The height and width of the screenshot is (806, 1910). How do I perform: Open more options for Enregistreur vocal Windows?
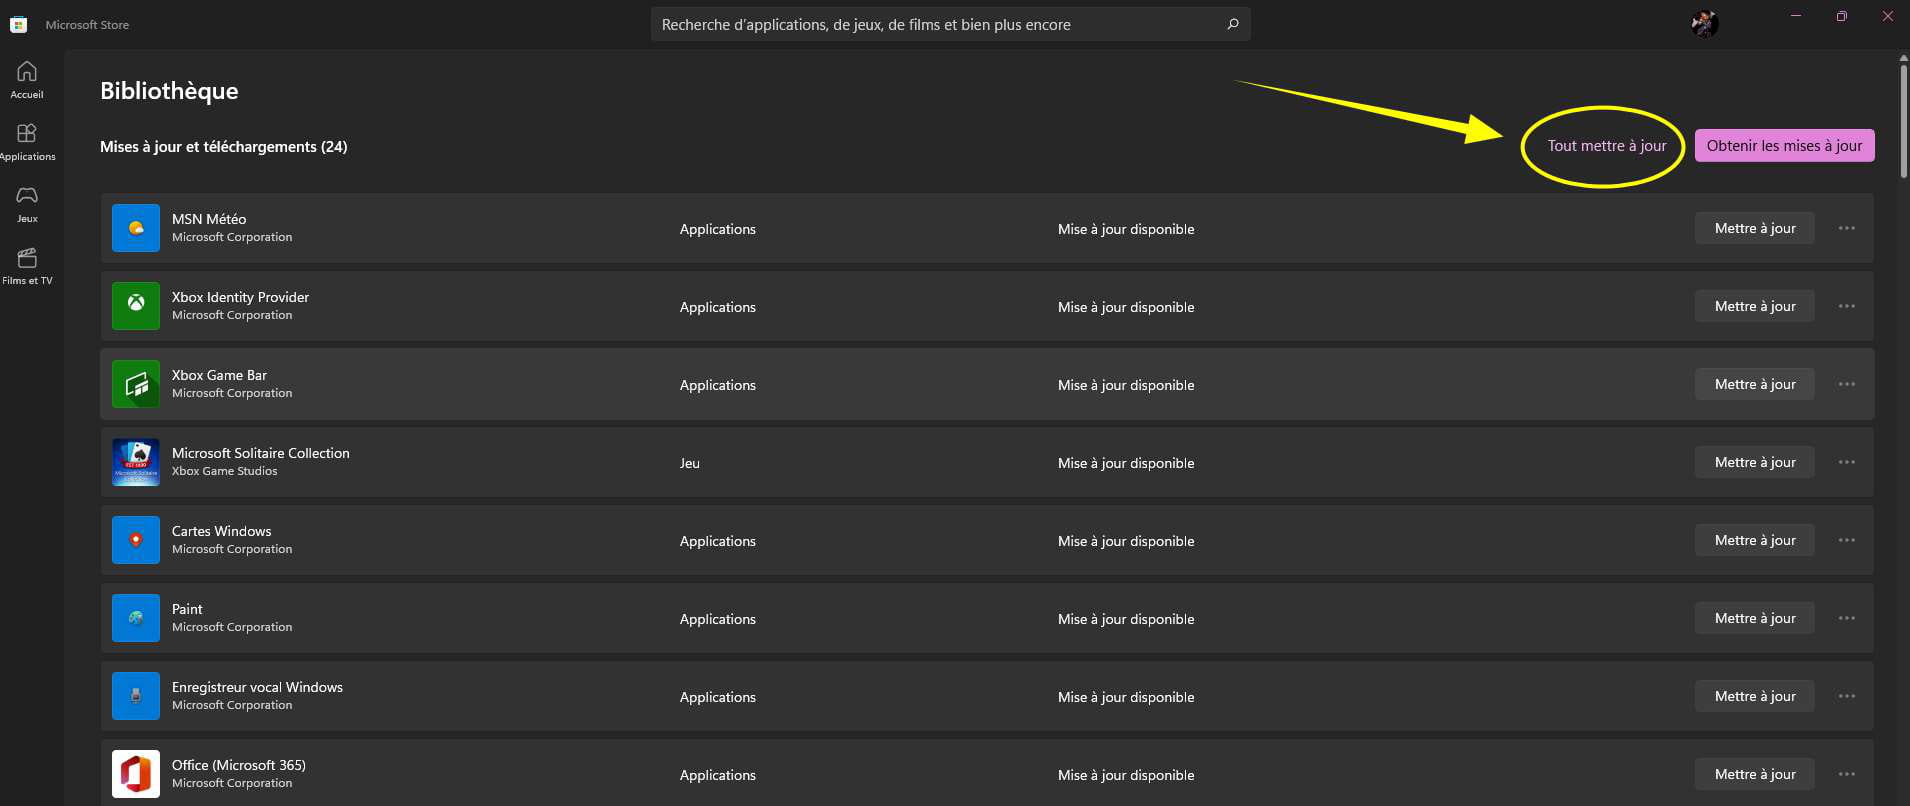(1847, 696)
